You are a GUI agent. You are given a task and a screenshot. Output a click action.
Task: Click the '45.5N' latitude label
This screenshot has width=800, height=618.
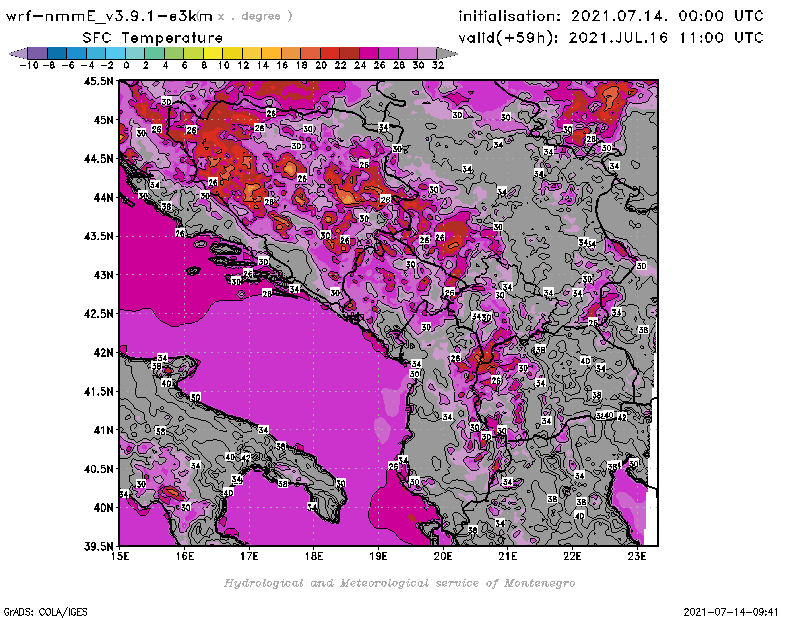(x=99, y=81)
